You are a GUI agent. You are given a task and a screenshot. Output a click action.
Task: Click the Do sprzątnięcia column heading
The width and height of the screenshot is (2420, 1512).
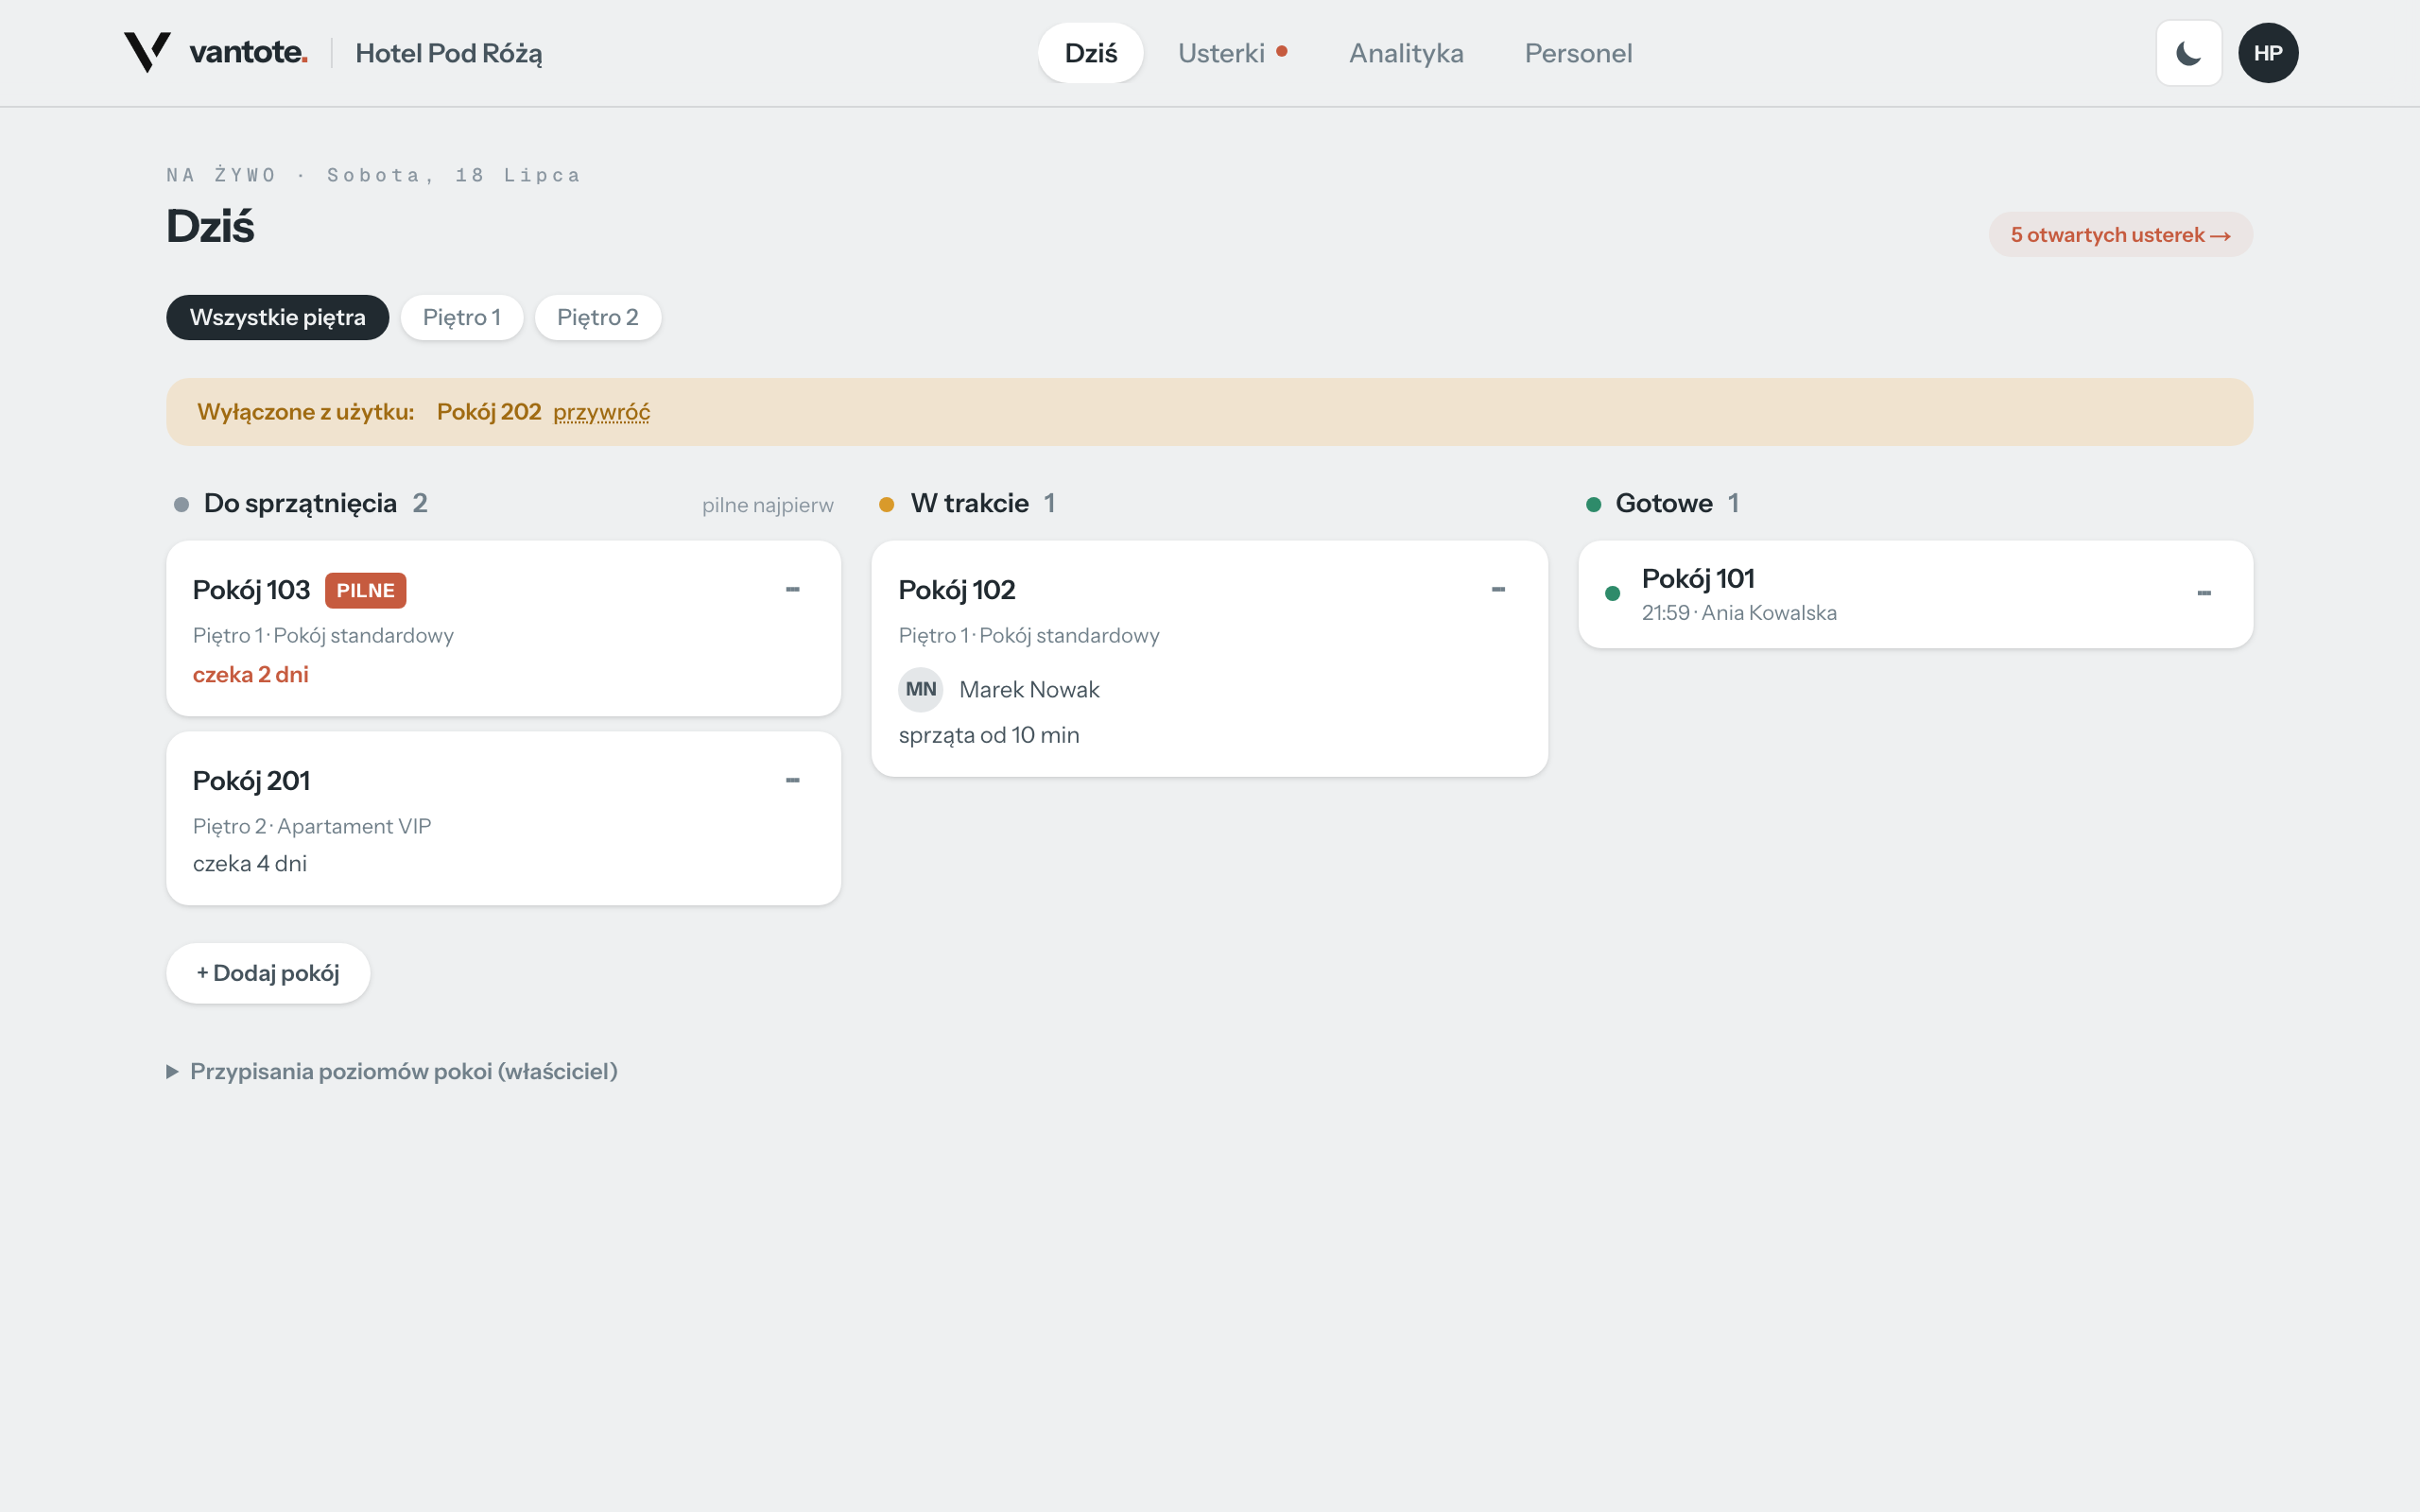point(300,503)
